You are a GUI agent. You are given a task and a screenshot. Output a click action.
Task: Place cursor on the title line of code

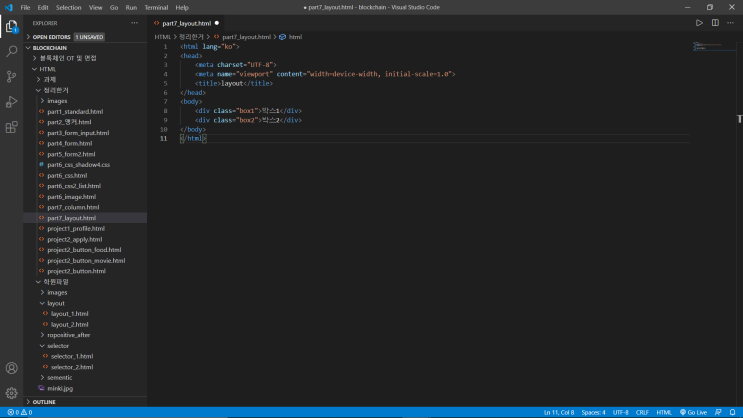(234, 83)
